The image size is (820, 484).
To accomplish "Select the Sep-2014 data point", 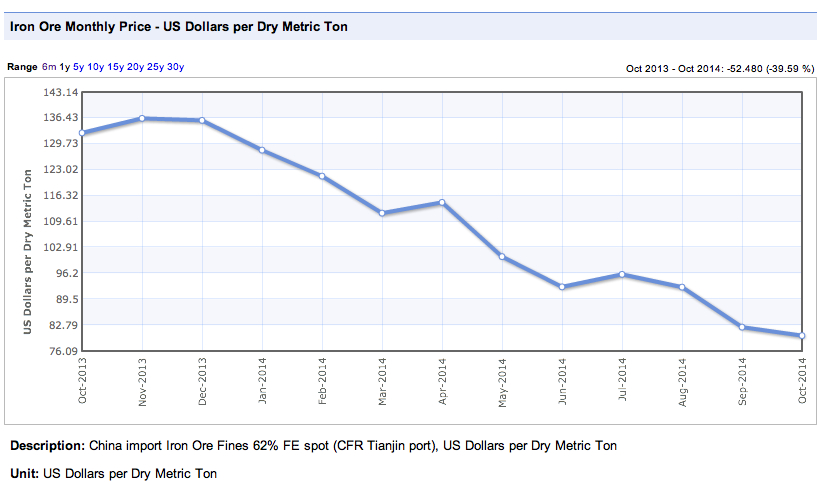I will coord(742,327).
